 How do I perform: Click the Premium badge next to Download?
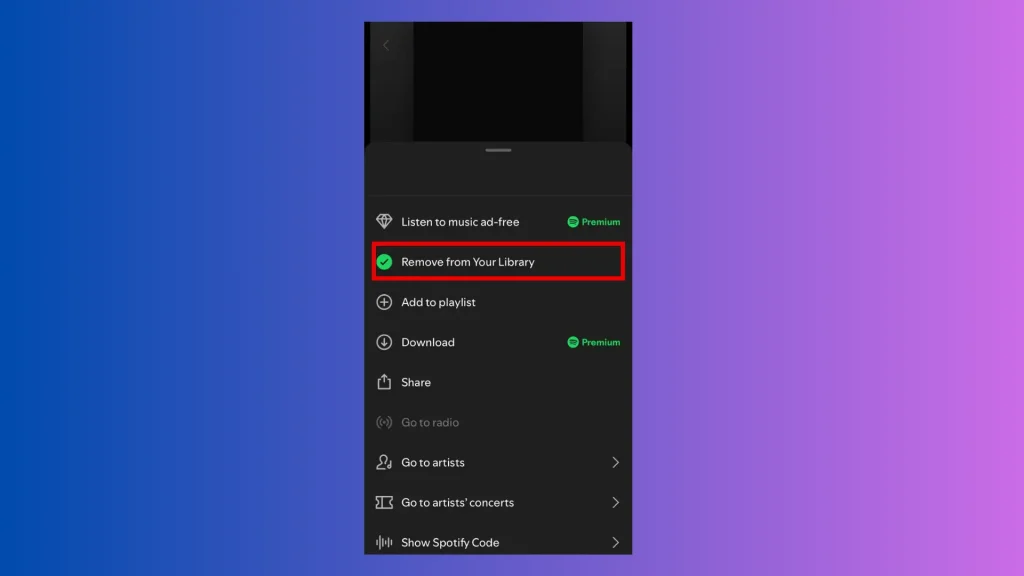coord(592,342)
